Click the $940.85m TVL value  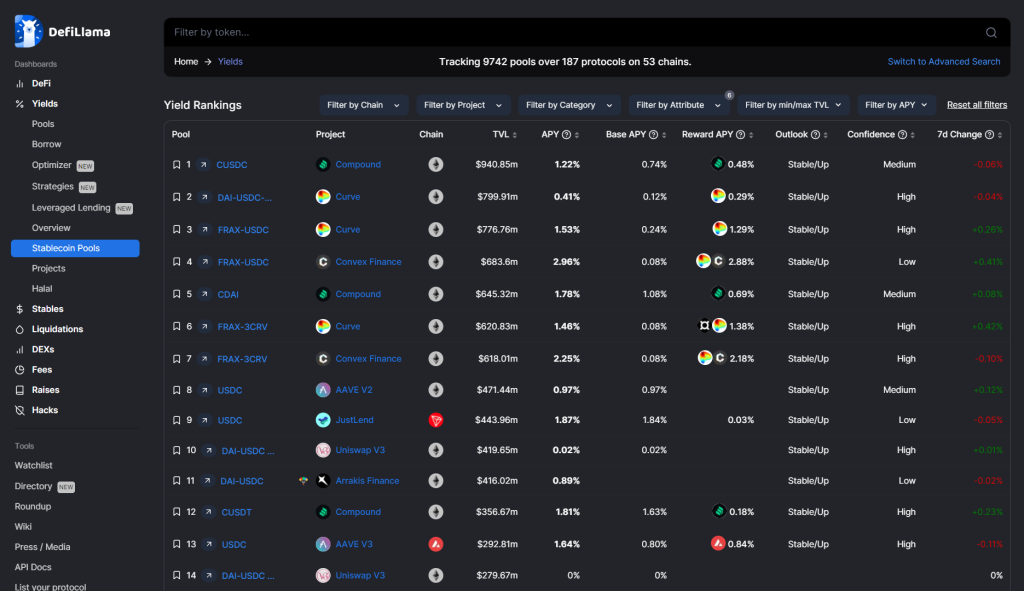pyautogui.click(x=496, y=165)
